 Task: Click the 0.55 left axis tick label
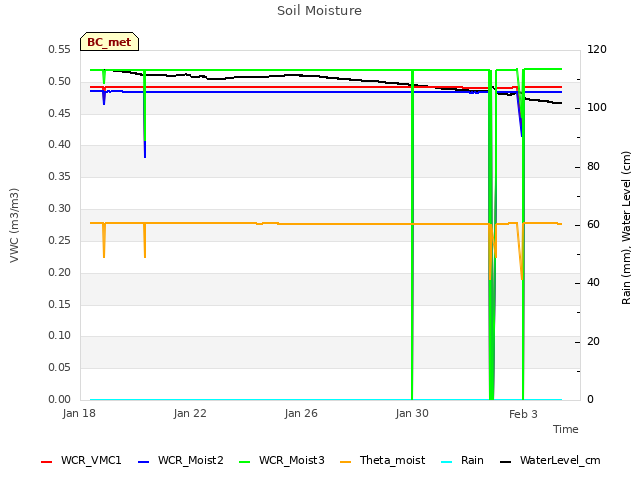pyautogui.click(x=60, y=49)
